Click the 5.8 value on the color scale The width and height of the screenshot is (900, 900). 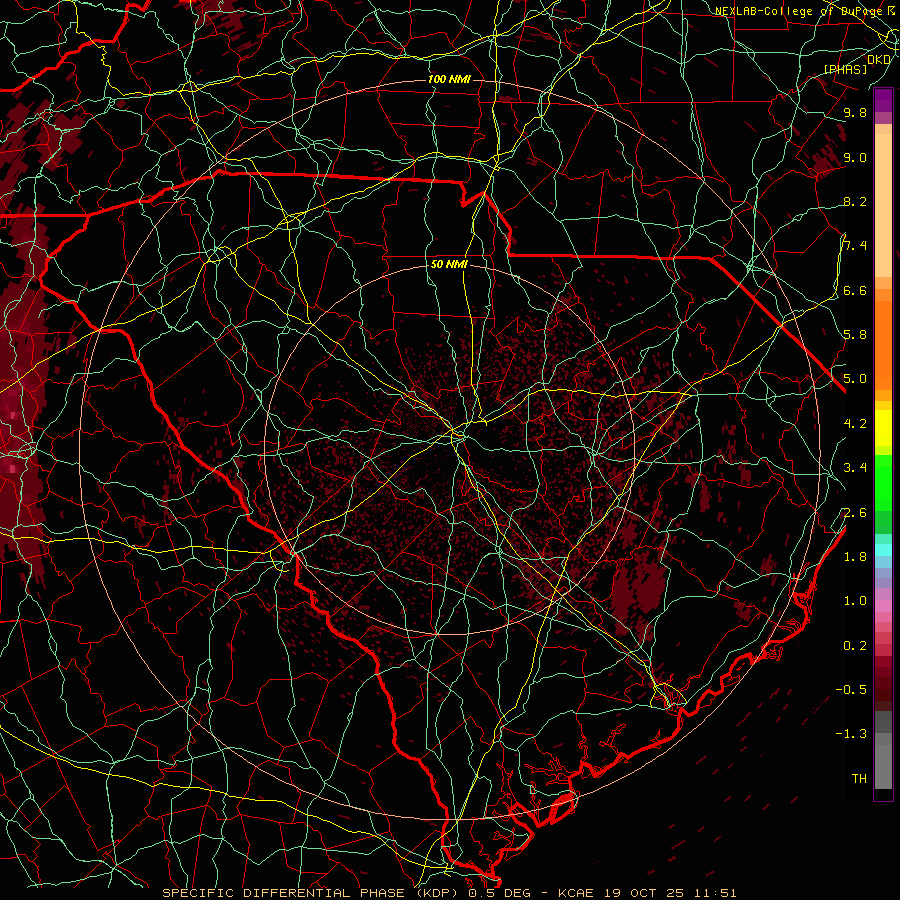pos(855,335)
